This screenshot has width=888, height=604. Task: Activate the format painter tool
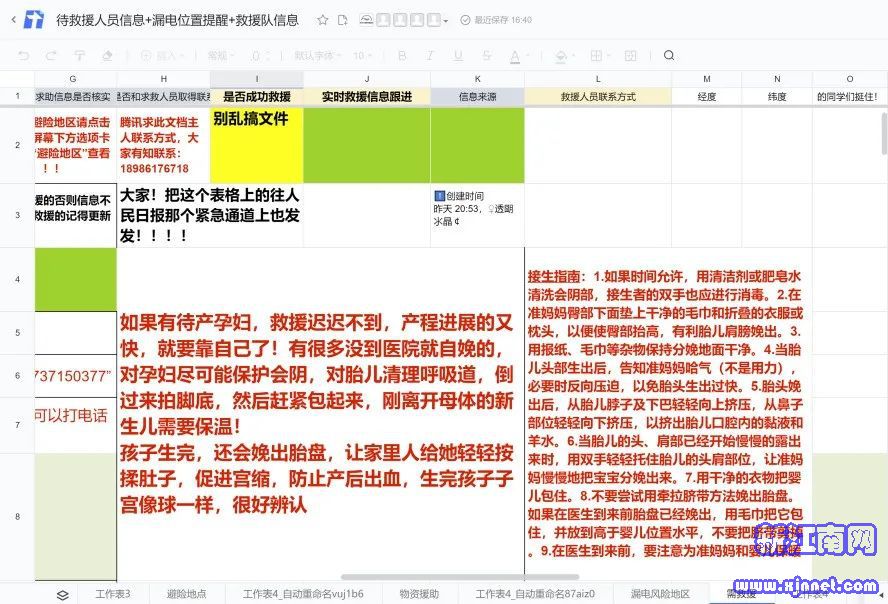[x=79, y=55]
